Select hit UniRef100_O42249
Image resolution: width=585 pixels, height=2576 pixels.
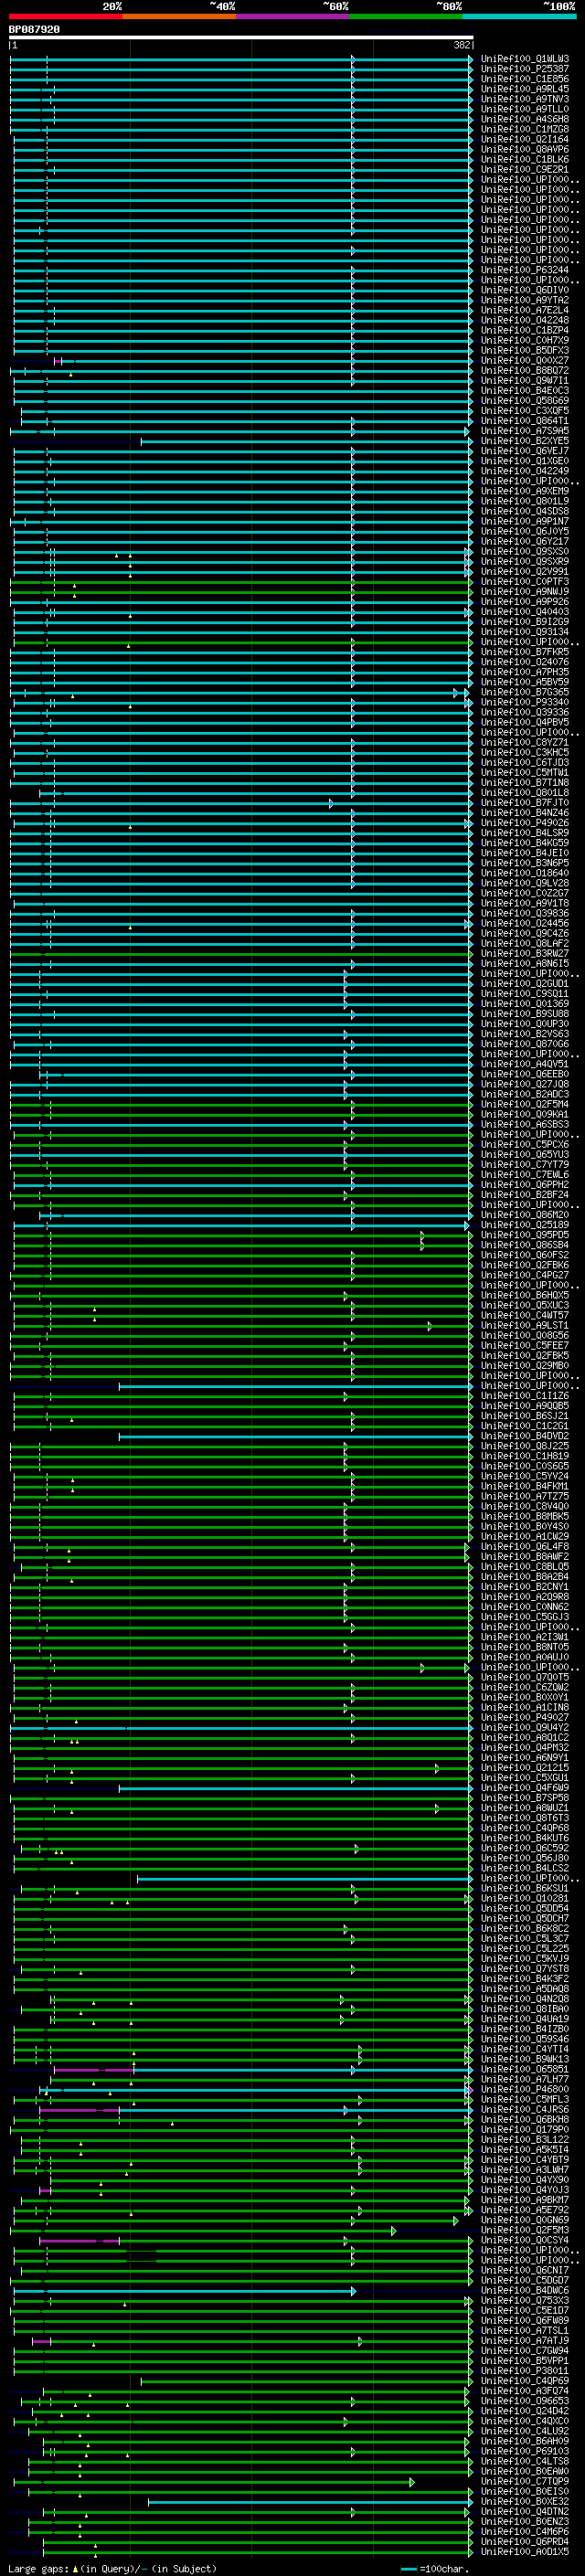pyautogui.click(x=525, y=471)
